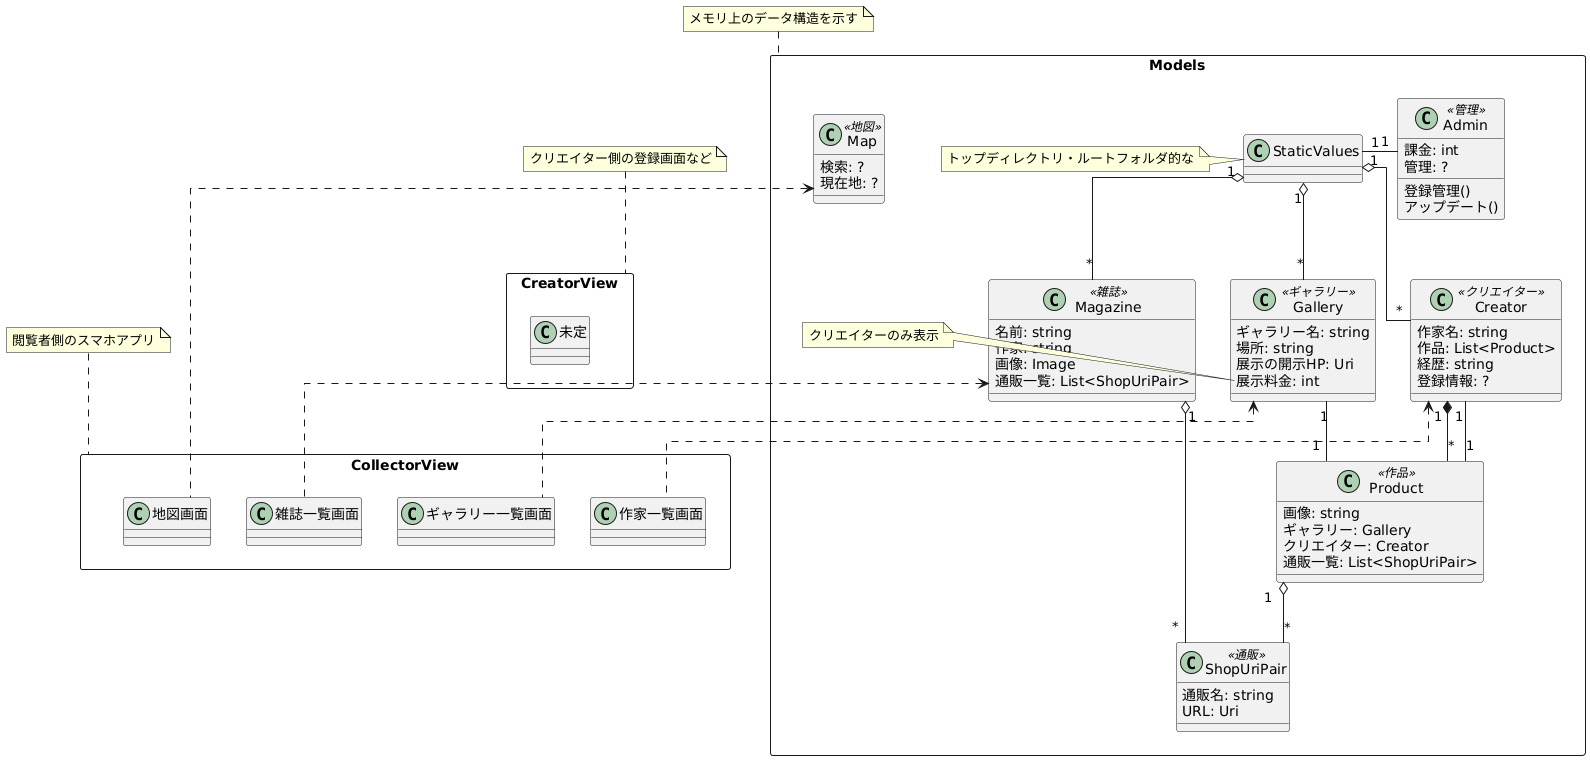The height and width of the screenshot is (760, 1590).
Task: Select the 地図画面 class label
Action: click(x=181, y=514)
